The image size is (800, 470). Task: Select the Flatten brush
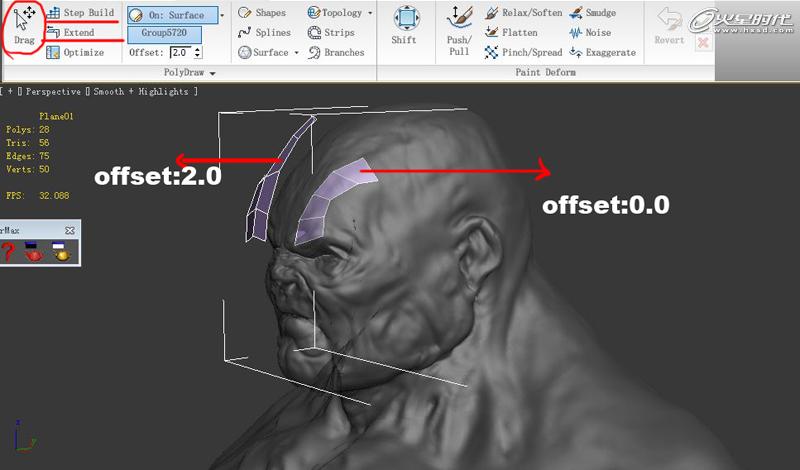pyautogui.click(x=511, y=33)
